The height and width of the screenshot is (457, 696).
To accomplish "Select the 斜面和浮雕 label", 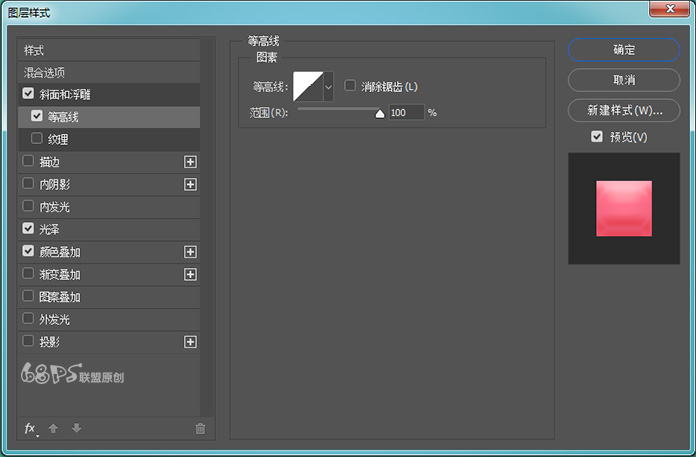I will pos(65,95).
